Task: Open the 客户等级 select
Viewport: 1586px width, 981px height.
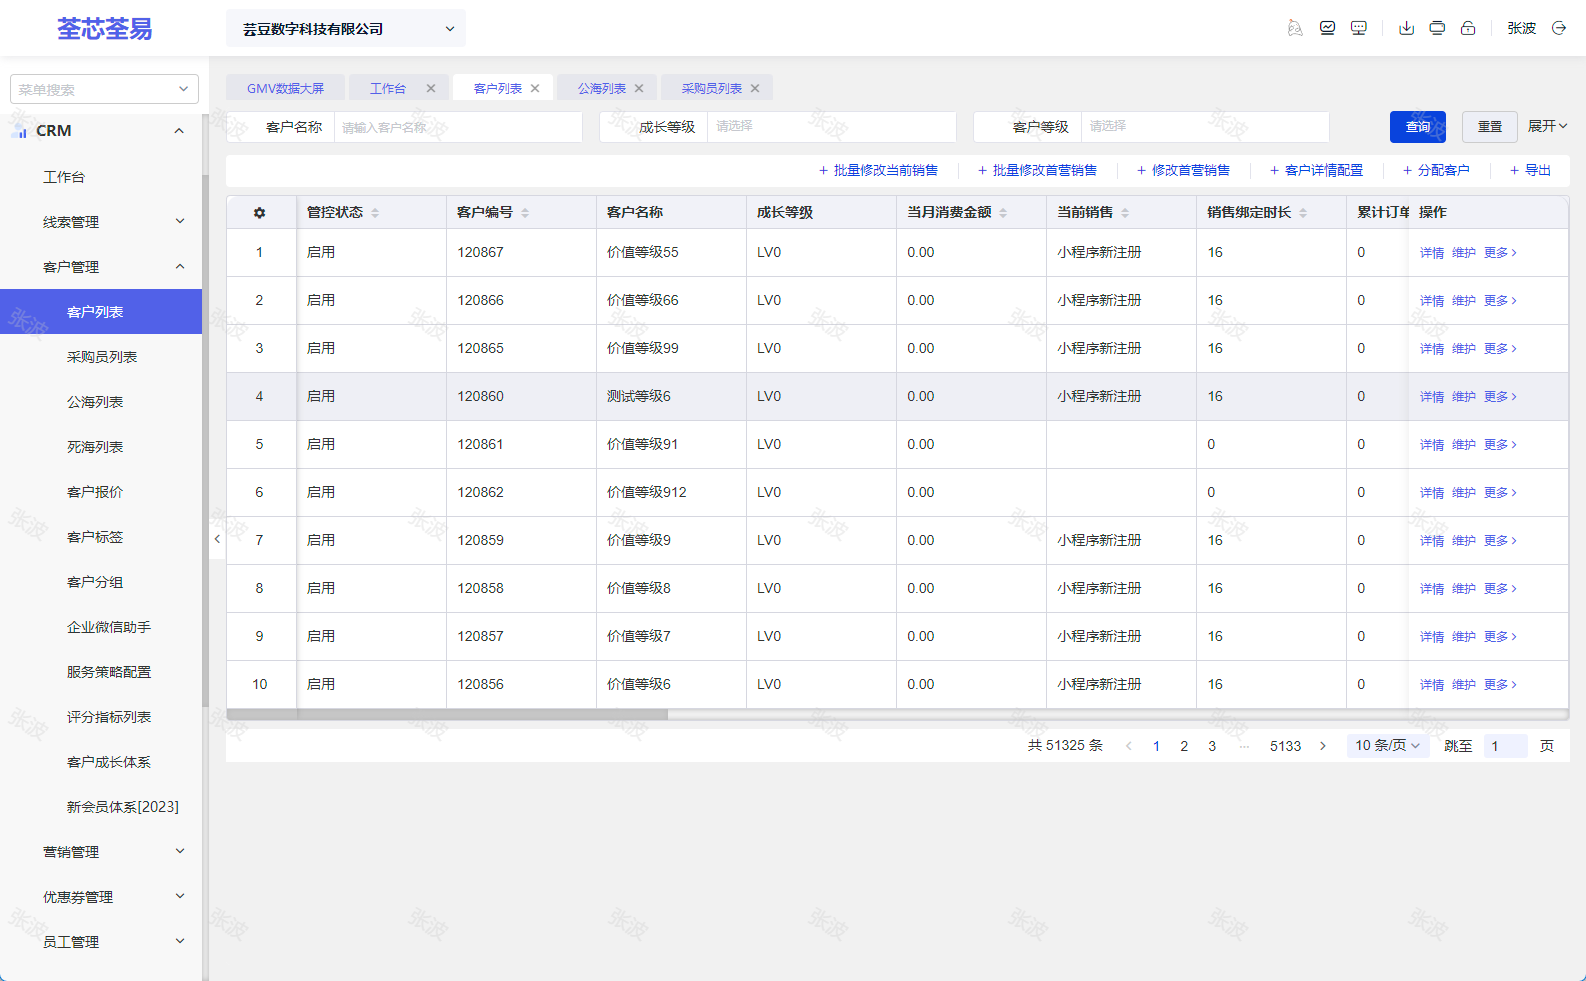Action: (1205, 127)
